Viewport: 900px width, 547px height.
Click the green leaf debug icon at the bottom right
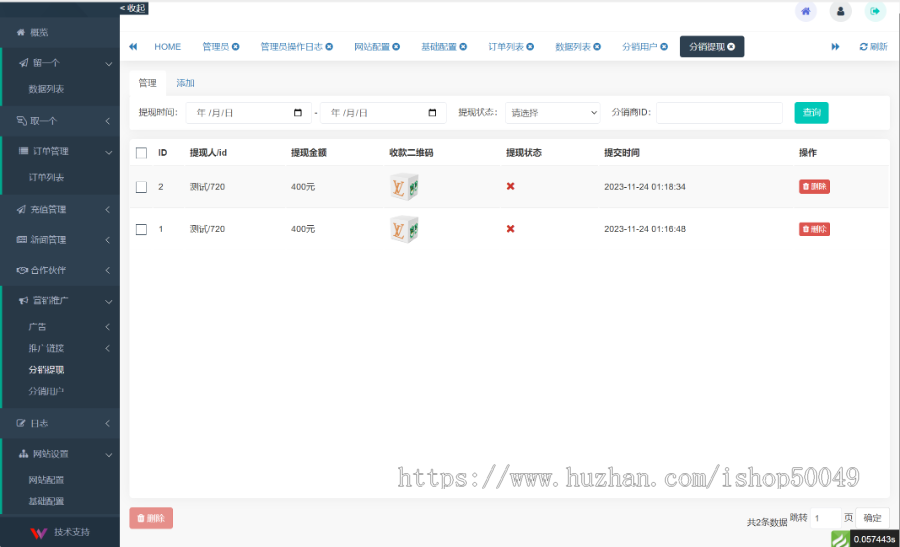[x=840, y=539]
